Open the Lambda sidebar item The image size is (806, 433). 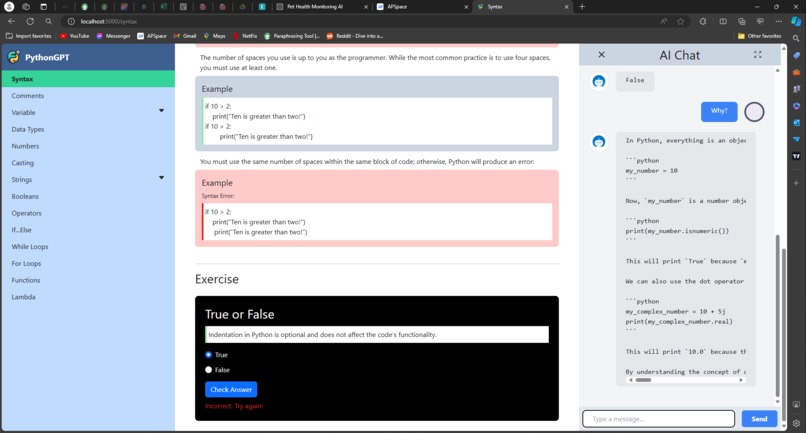[x=88, y=297]
